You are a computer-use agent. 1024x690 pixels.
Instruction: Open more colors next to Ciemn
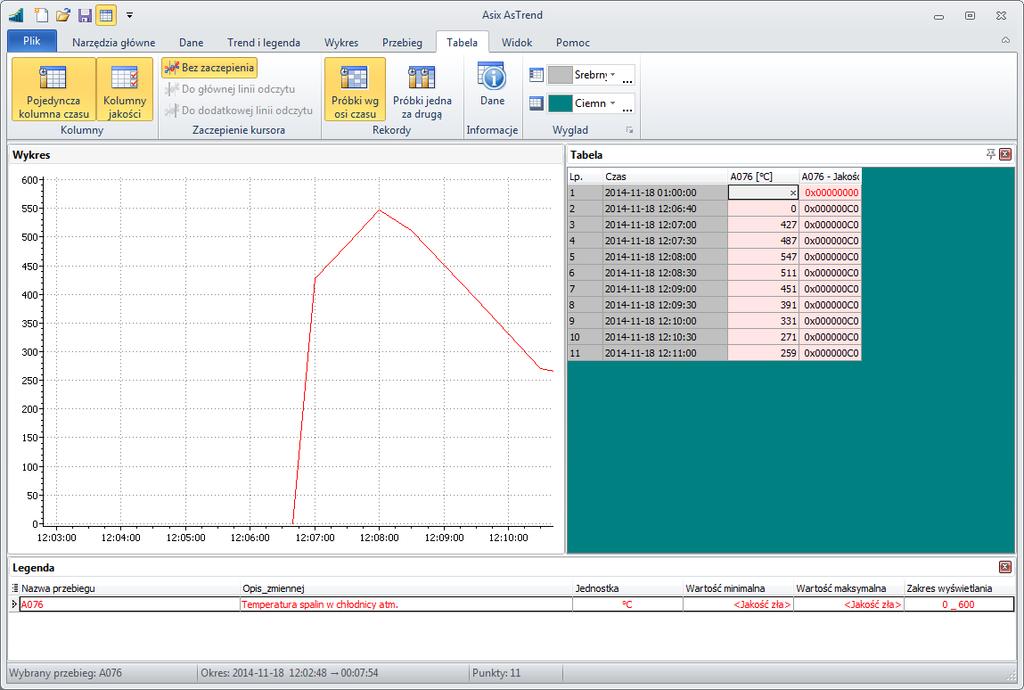click(x=628, y=106)
